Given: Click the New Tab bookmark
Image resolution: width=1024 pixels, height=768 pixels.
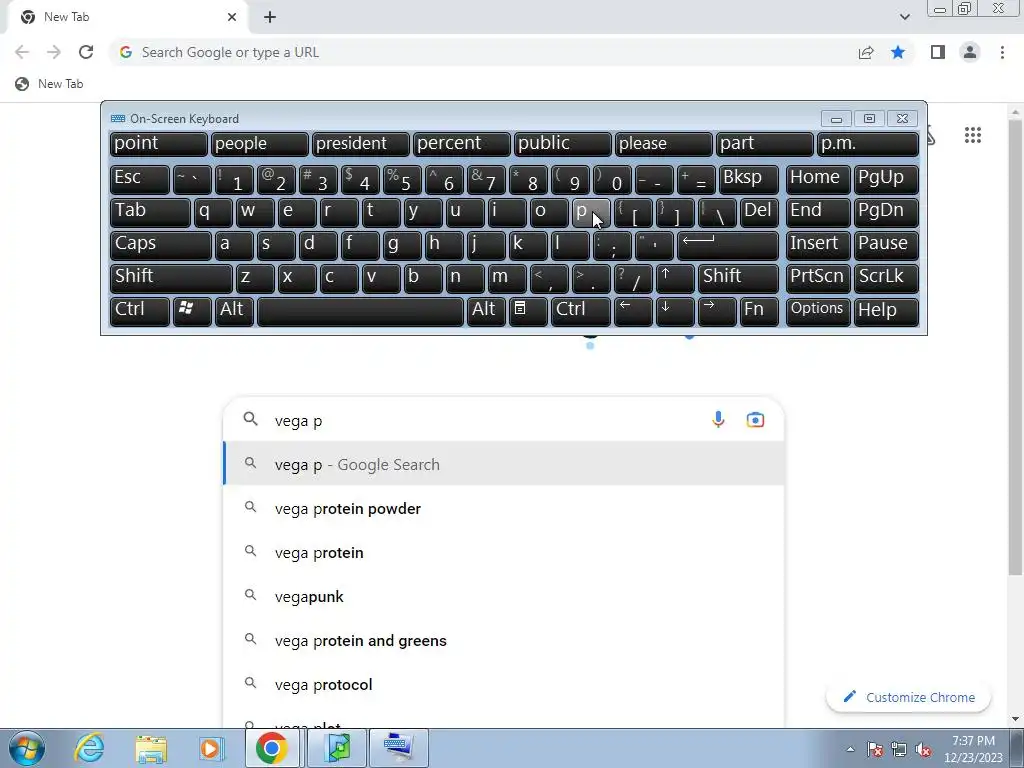Looking at the screenshot, I should click(x=50, y=84).
